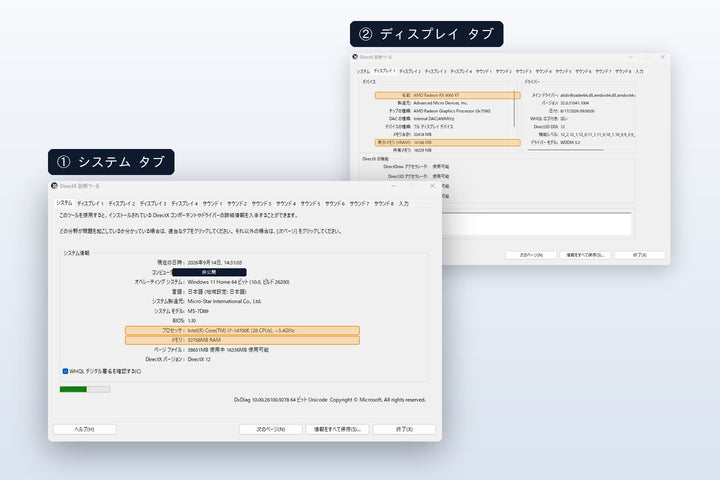Click the 32768MB RAM memory value
Screen dimensions: 720x480
(204, 340)
